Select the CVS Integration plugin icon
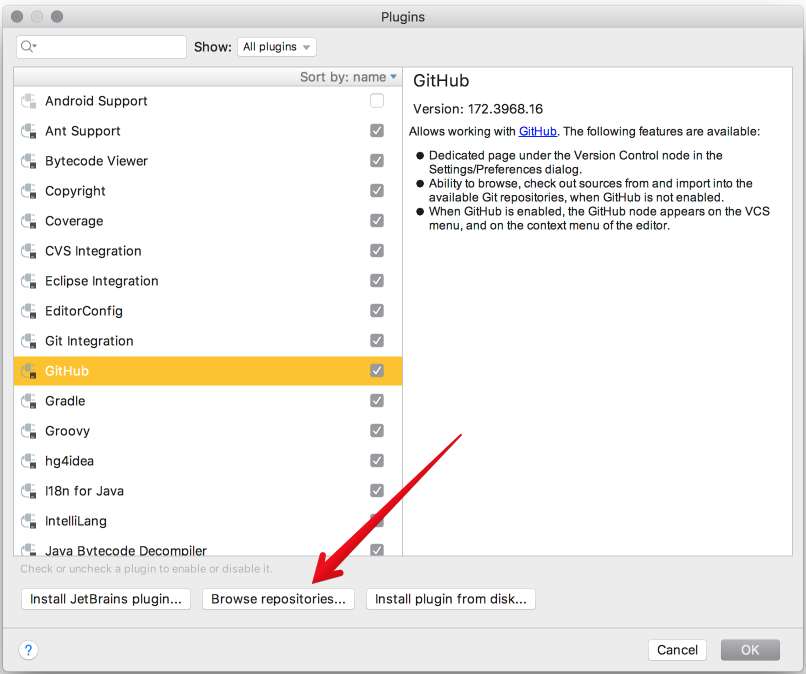Viewport: 806px width, 674px height. [29, 251]
